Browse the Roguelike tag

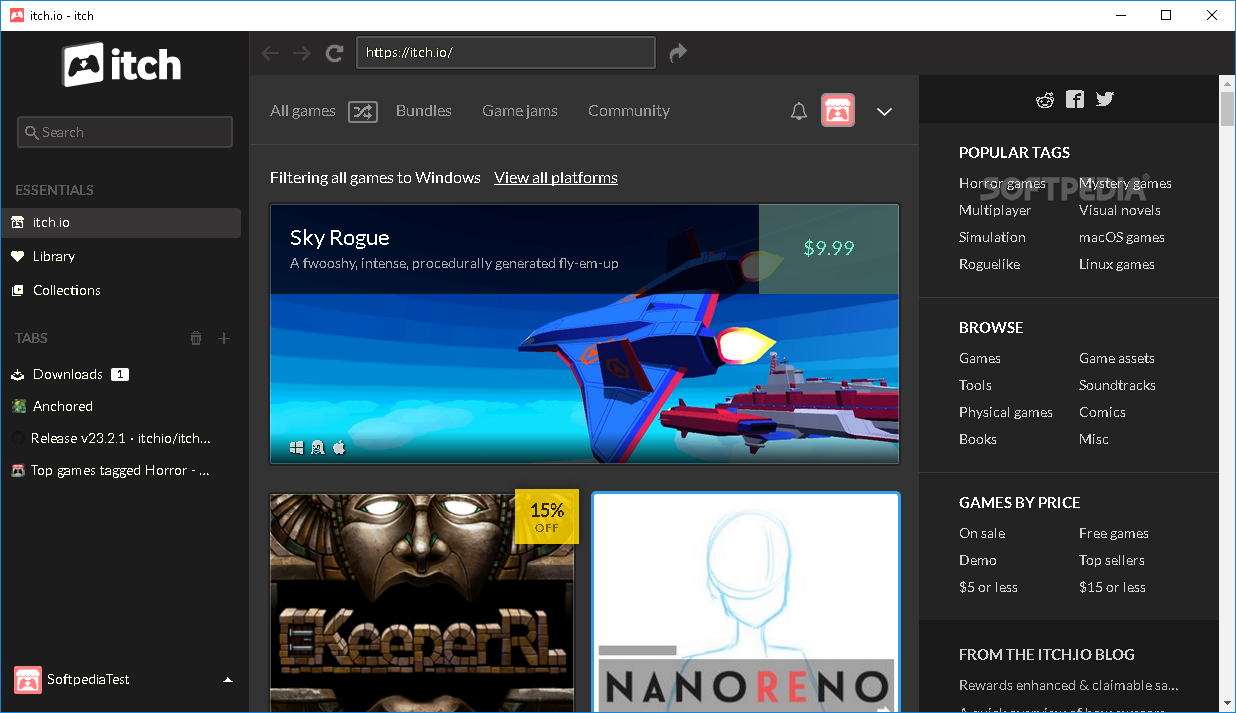tap(989, 264)
